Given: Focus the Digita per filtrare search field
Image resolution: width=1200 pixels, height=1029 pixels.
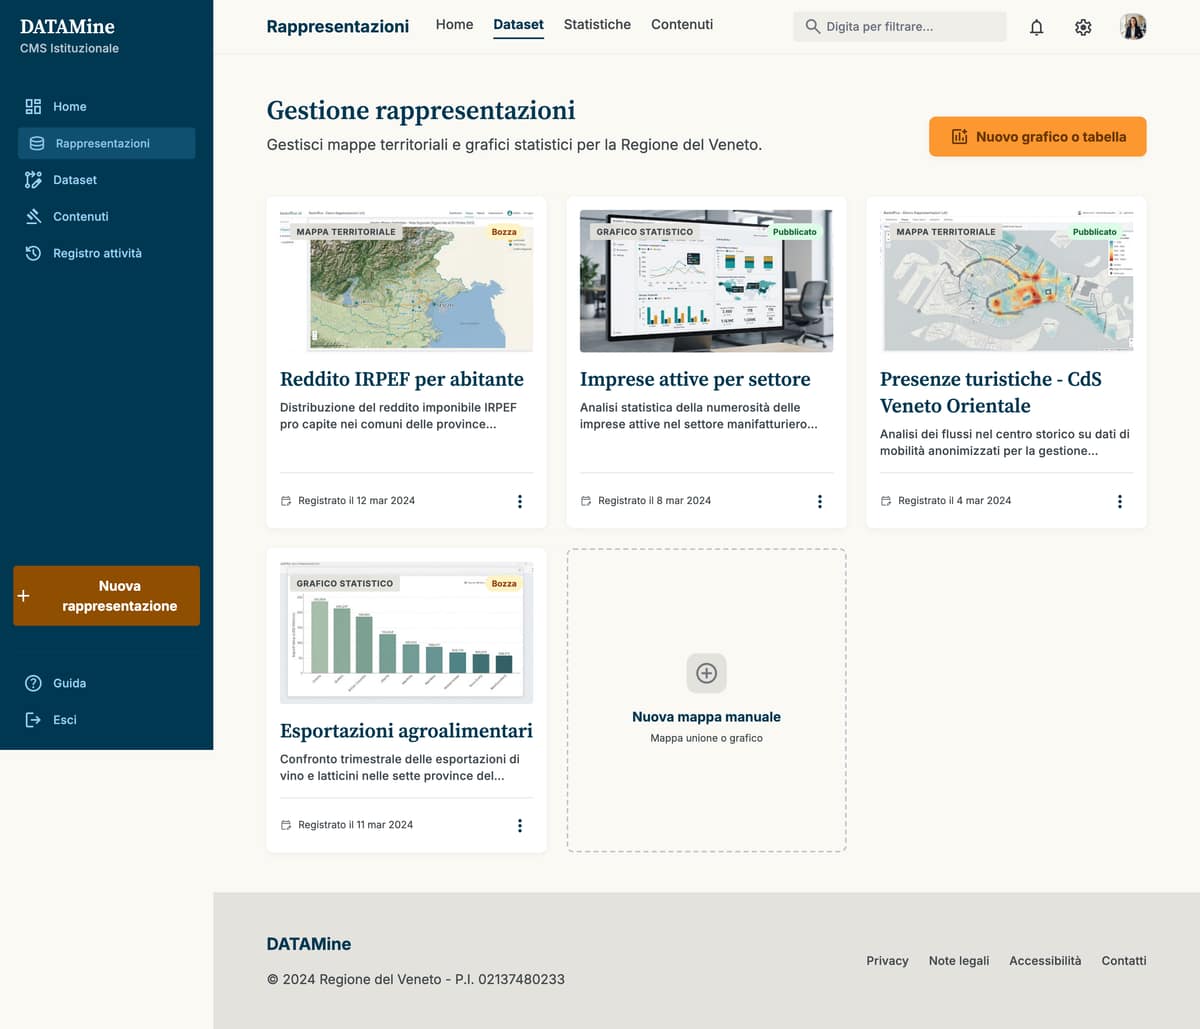Looking at the screenshot, I should tap(900, 26).
